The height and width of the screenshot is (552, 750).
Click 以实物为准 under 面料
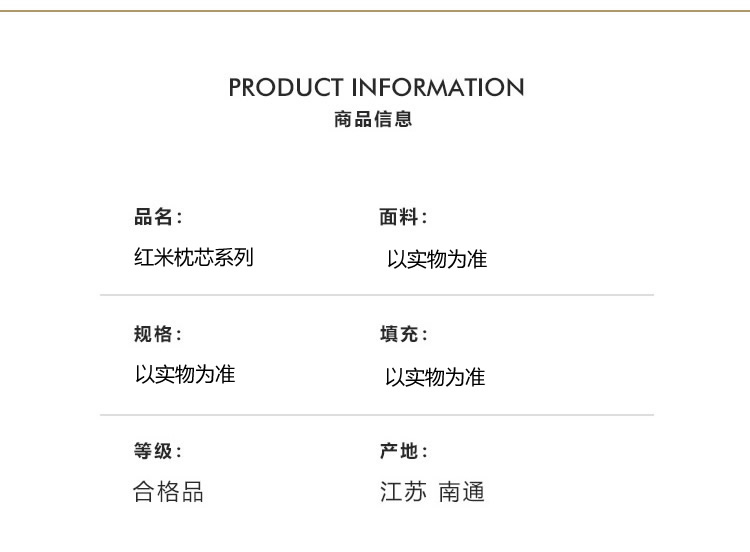[437, 259]
